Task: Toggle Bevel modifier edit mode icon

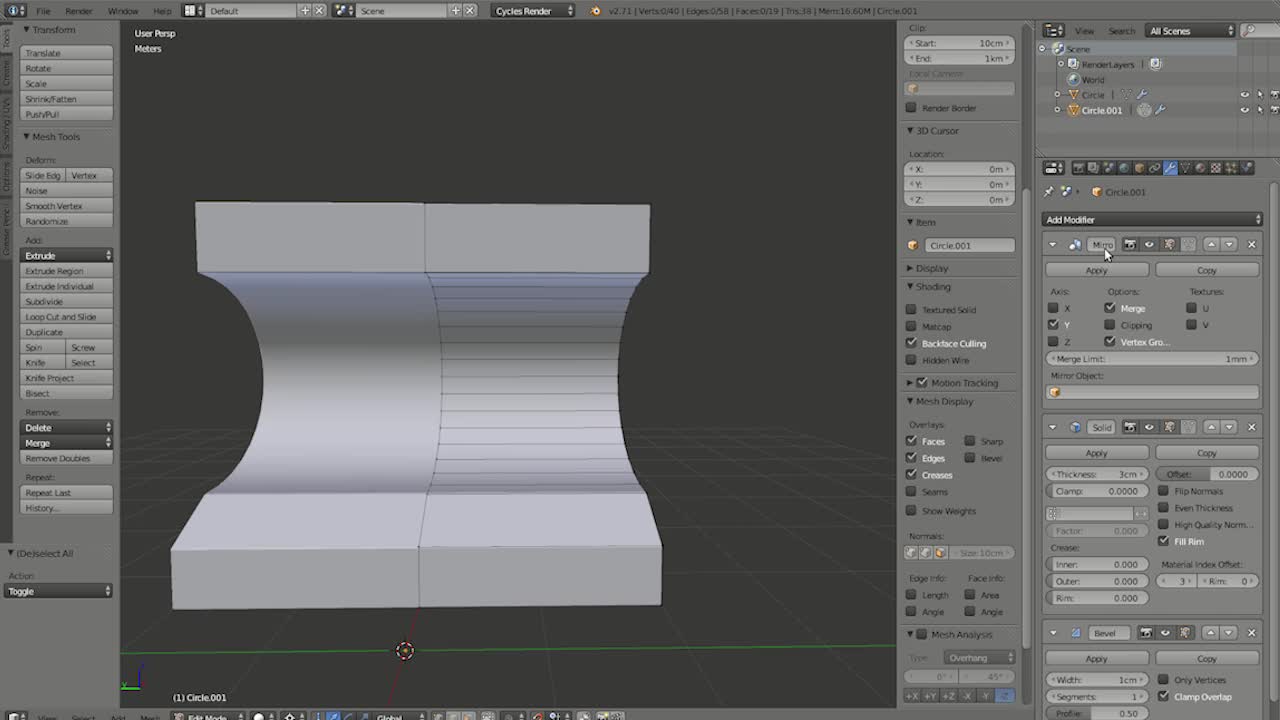Action: [1186, 633]
